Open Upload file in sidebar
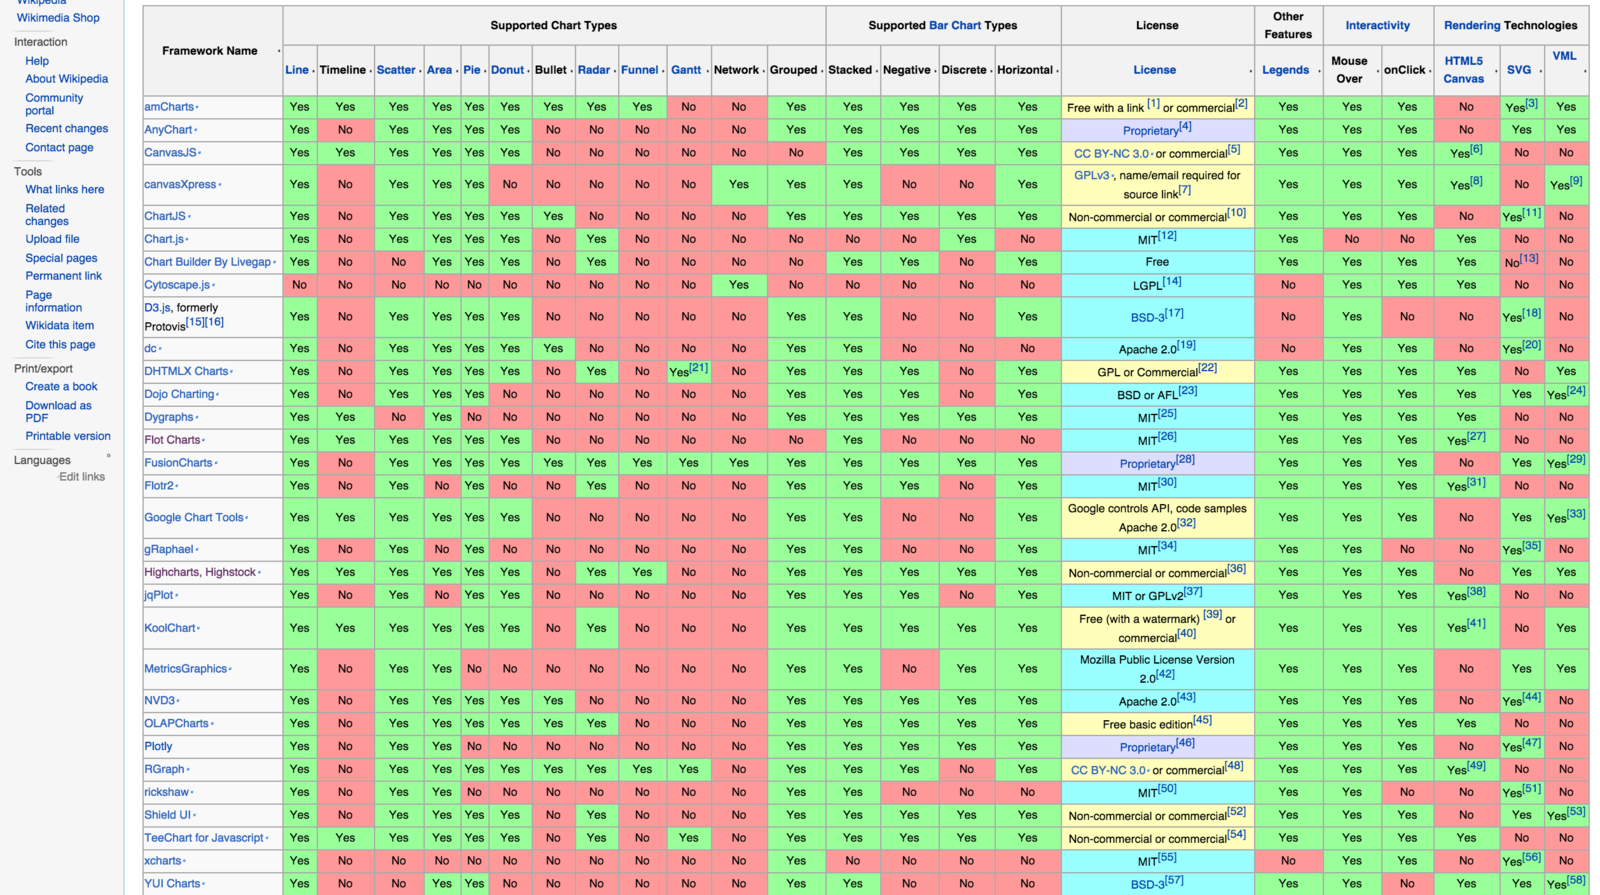The width and height of the screenshot is (1600, 895). pyautogui.click(x=52, y=240)
